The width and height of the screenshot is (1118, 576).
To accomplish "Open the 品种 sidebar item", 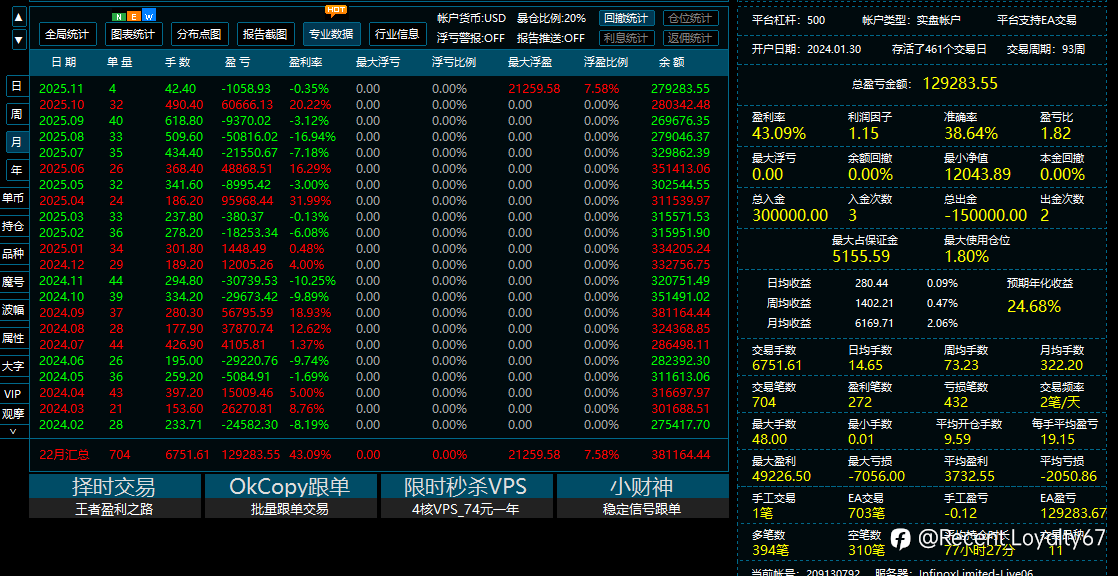I will (x=13, y=254).
